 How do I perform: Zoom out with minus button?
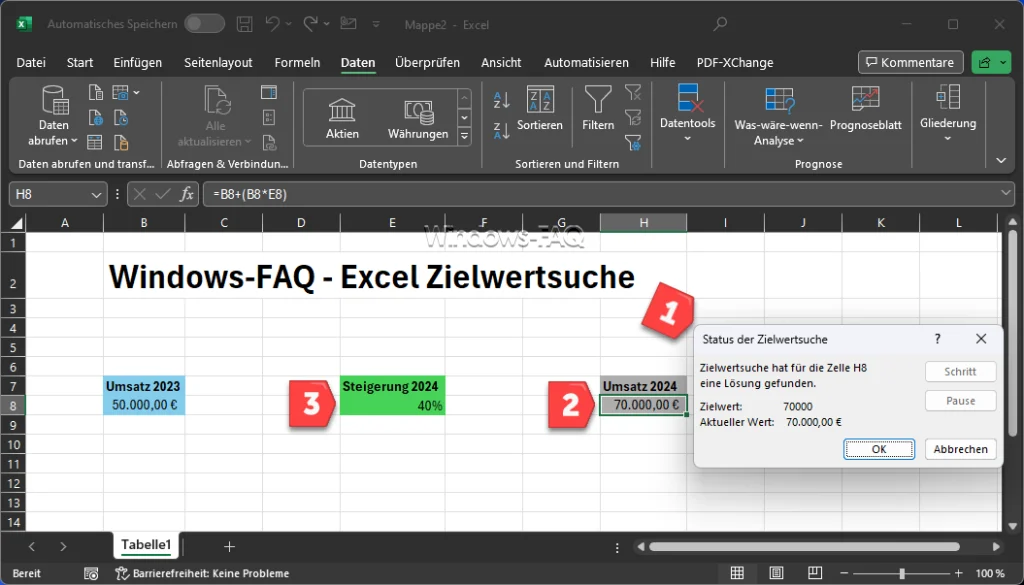846,573
